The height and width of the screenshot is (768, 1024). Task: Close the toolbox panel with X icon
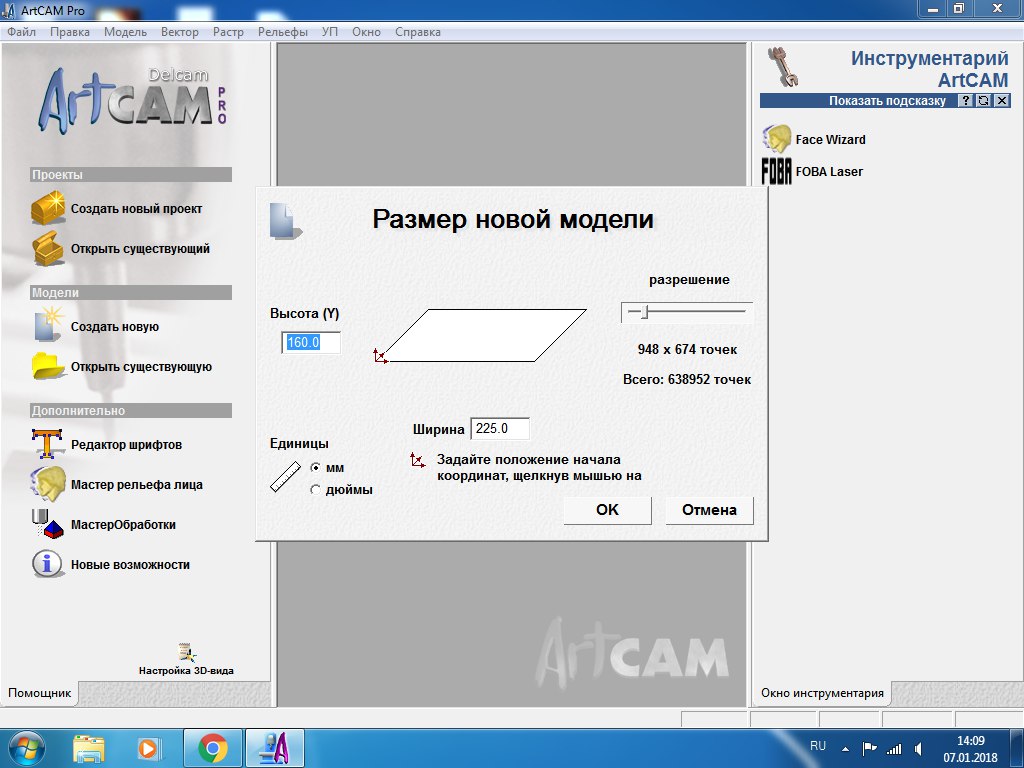[x=1002, y=101]
